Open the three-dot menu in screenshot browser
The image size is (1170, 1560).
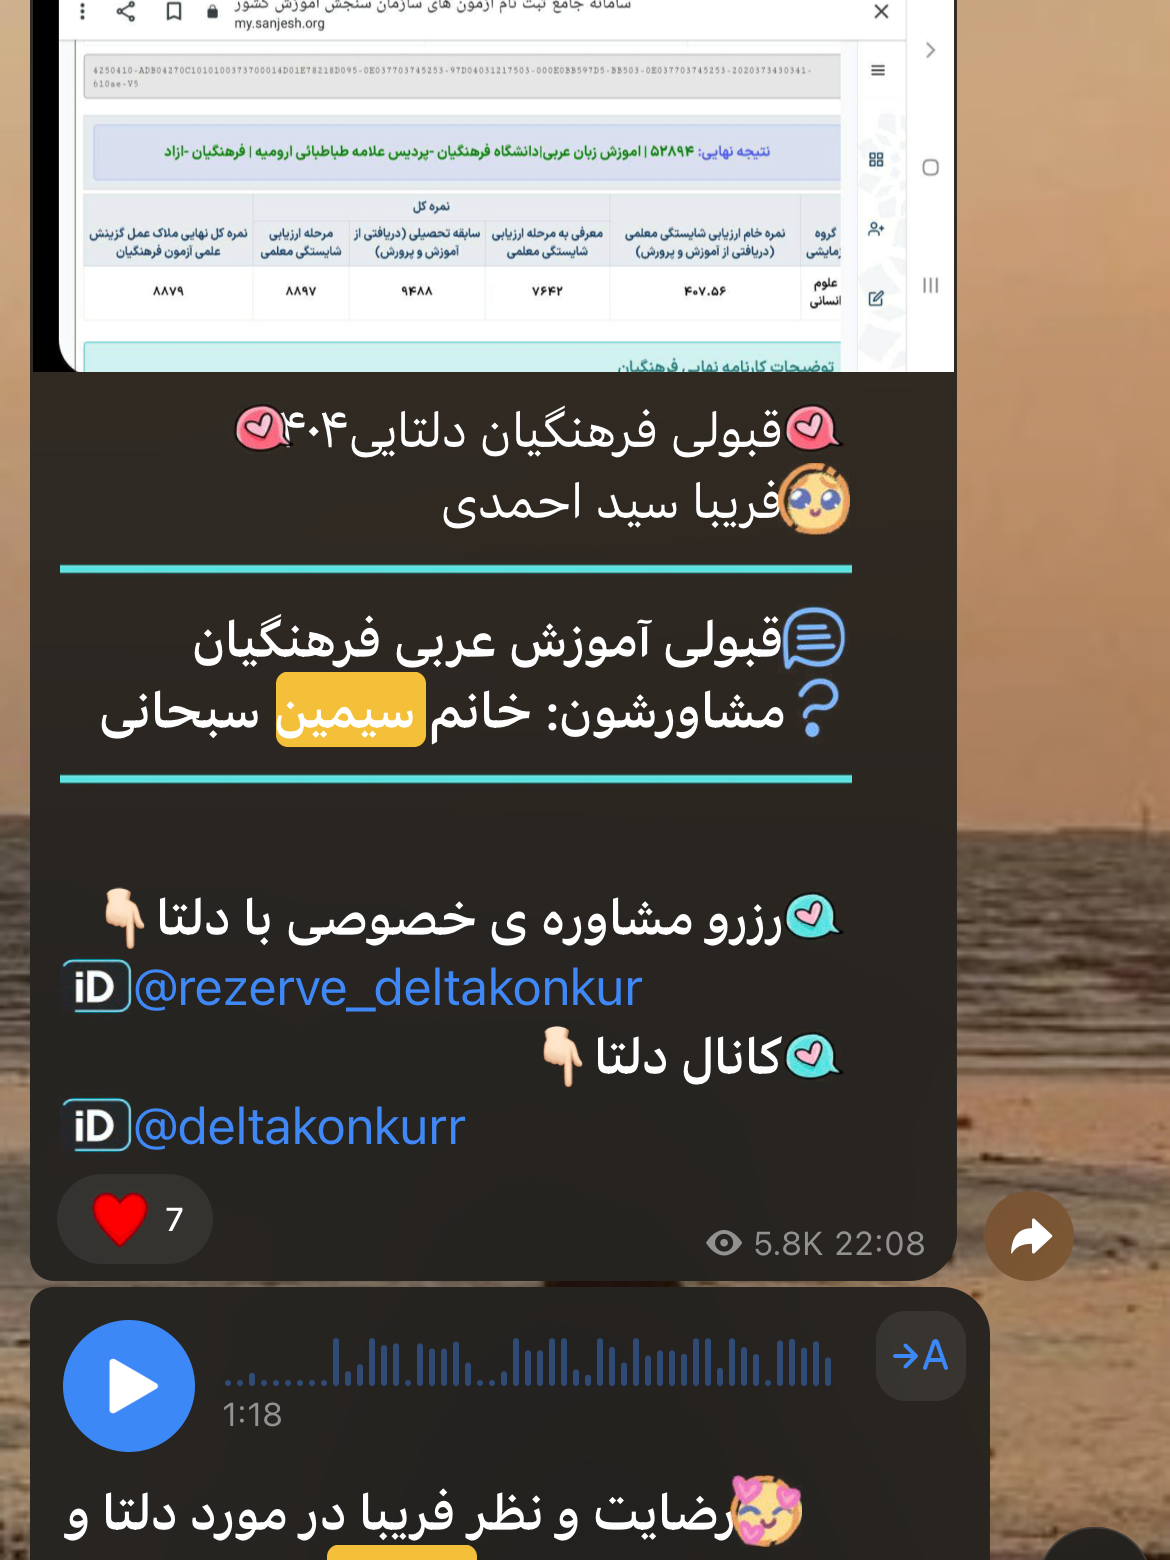tap(82, 11)
